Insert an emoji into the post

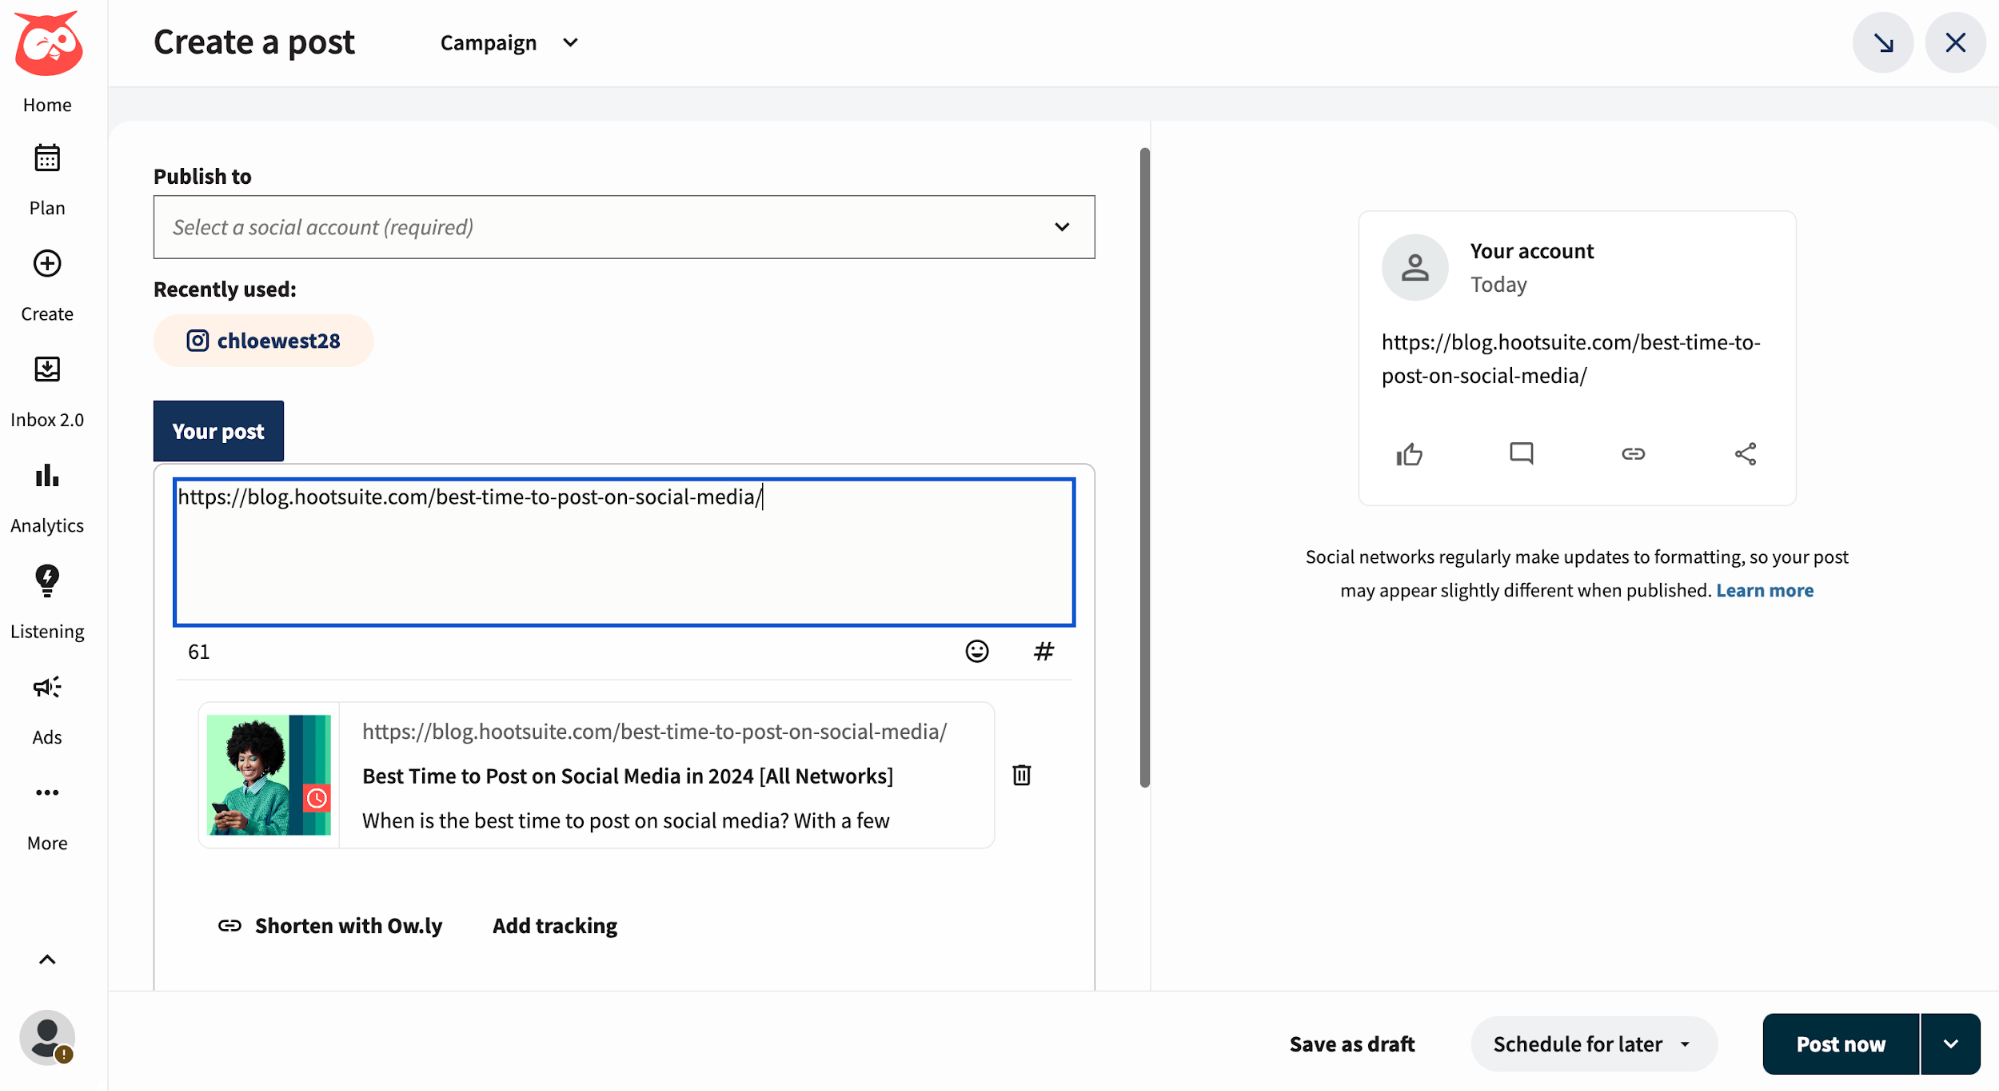[976, 651]
